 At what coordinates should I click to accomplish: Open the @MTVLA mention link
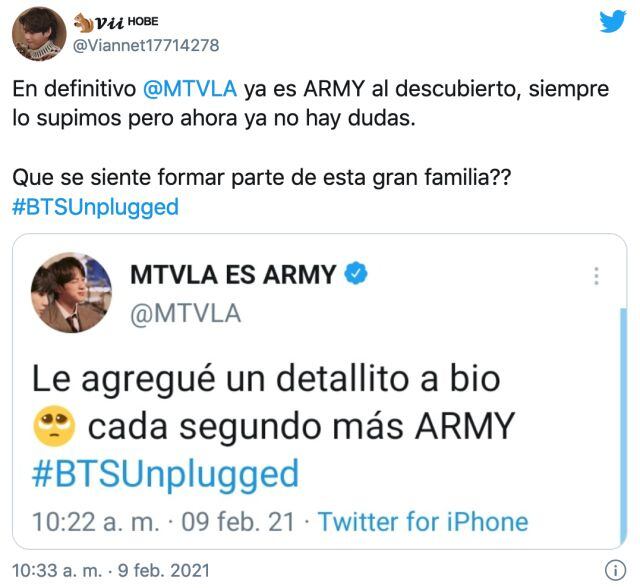click(190, 89)
